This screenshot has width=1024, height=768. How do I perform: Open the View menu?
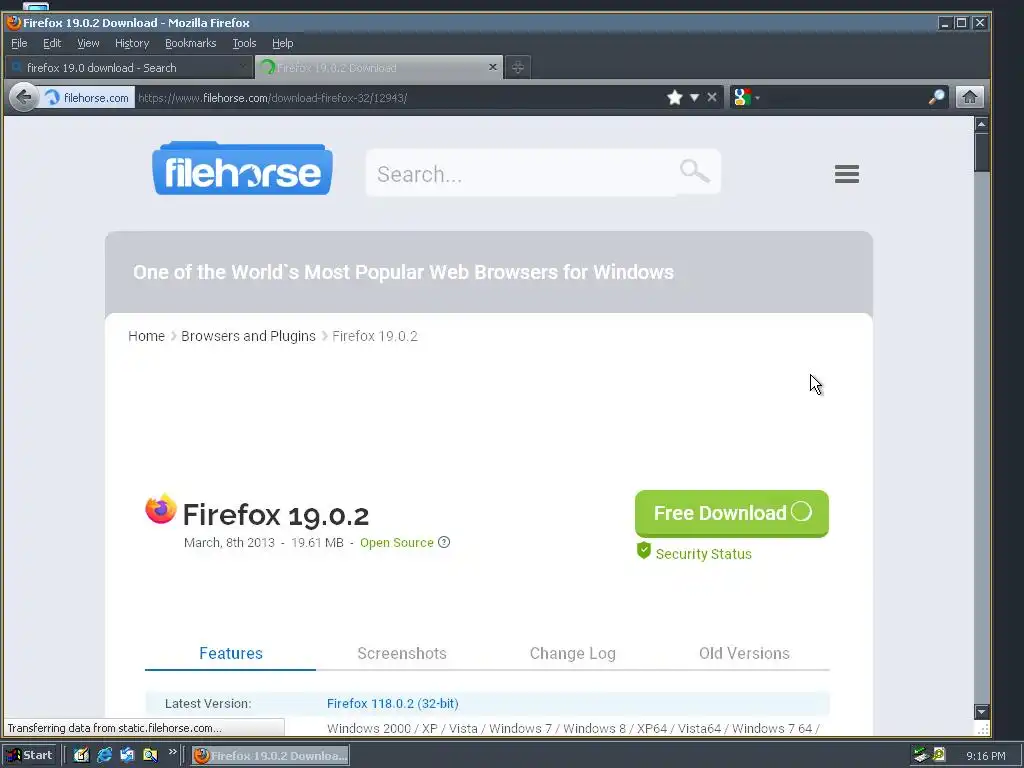point(88,43)
